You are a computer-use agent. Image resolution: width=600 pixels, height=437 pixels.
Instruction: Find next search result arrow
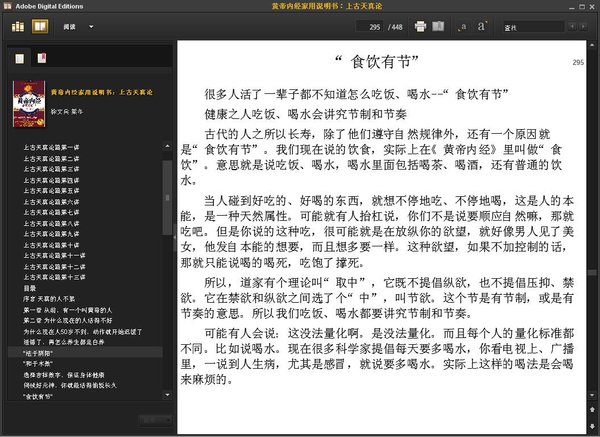click(x=583, y=26)
